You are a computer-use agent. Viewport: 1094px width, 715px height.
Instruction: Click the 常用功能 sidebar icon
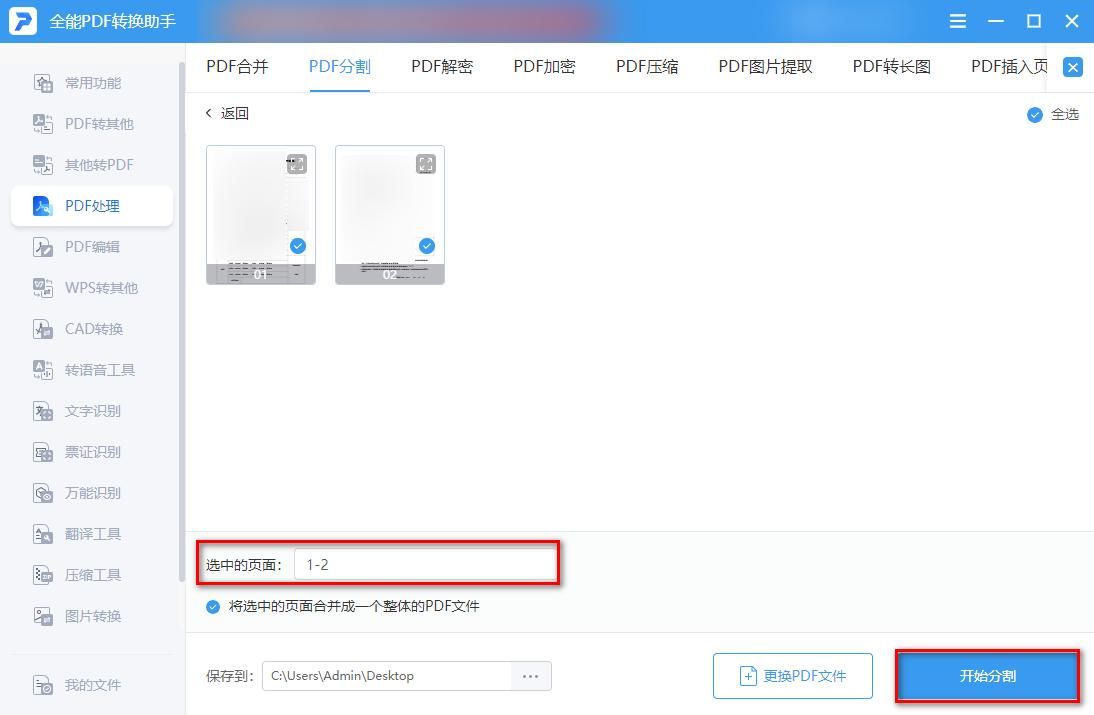pyautogui.click(x=43, y=83)
